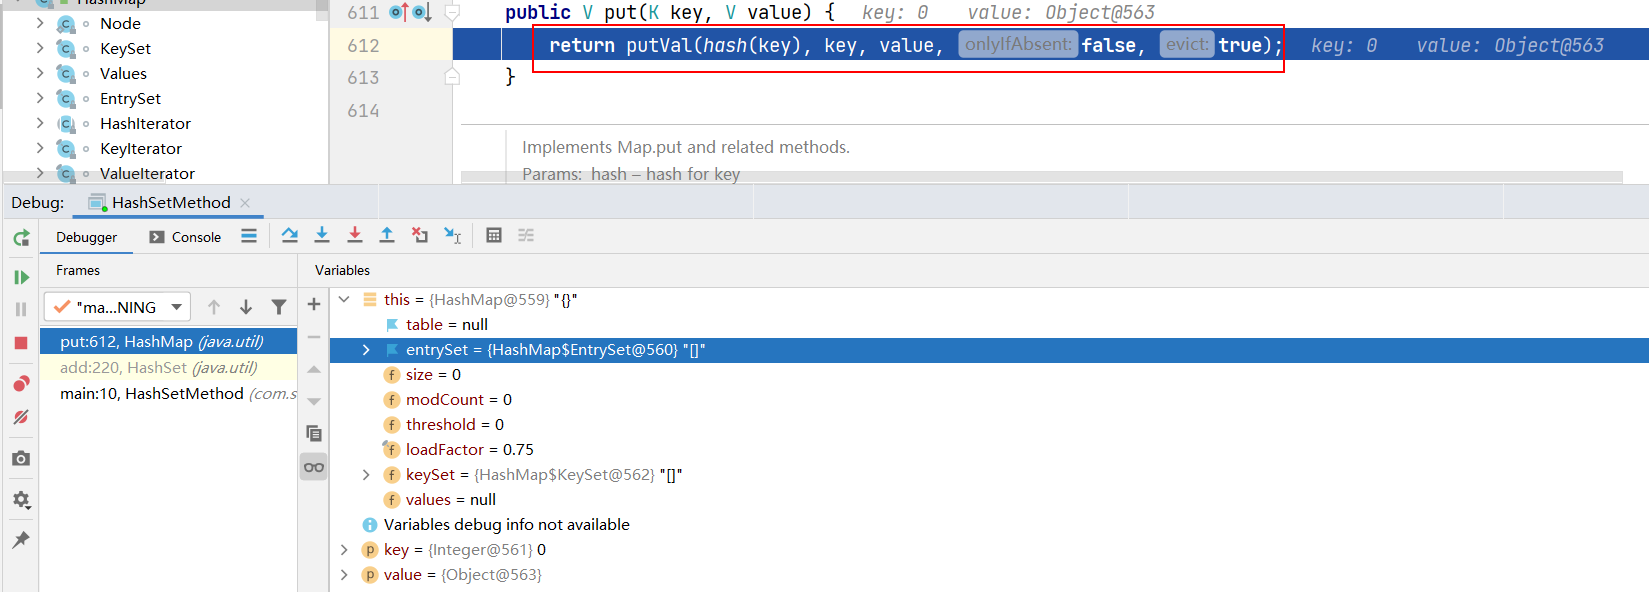1649x592 pixels.
Task: Expand the EntrySet class in structure
Action: click(x=40, y=98)
